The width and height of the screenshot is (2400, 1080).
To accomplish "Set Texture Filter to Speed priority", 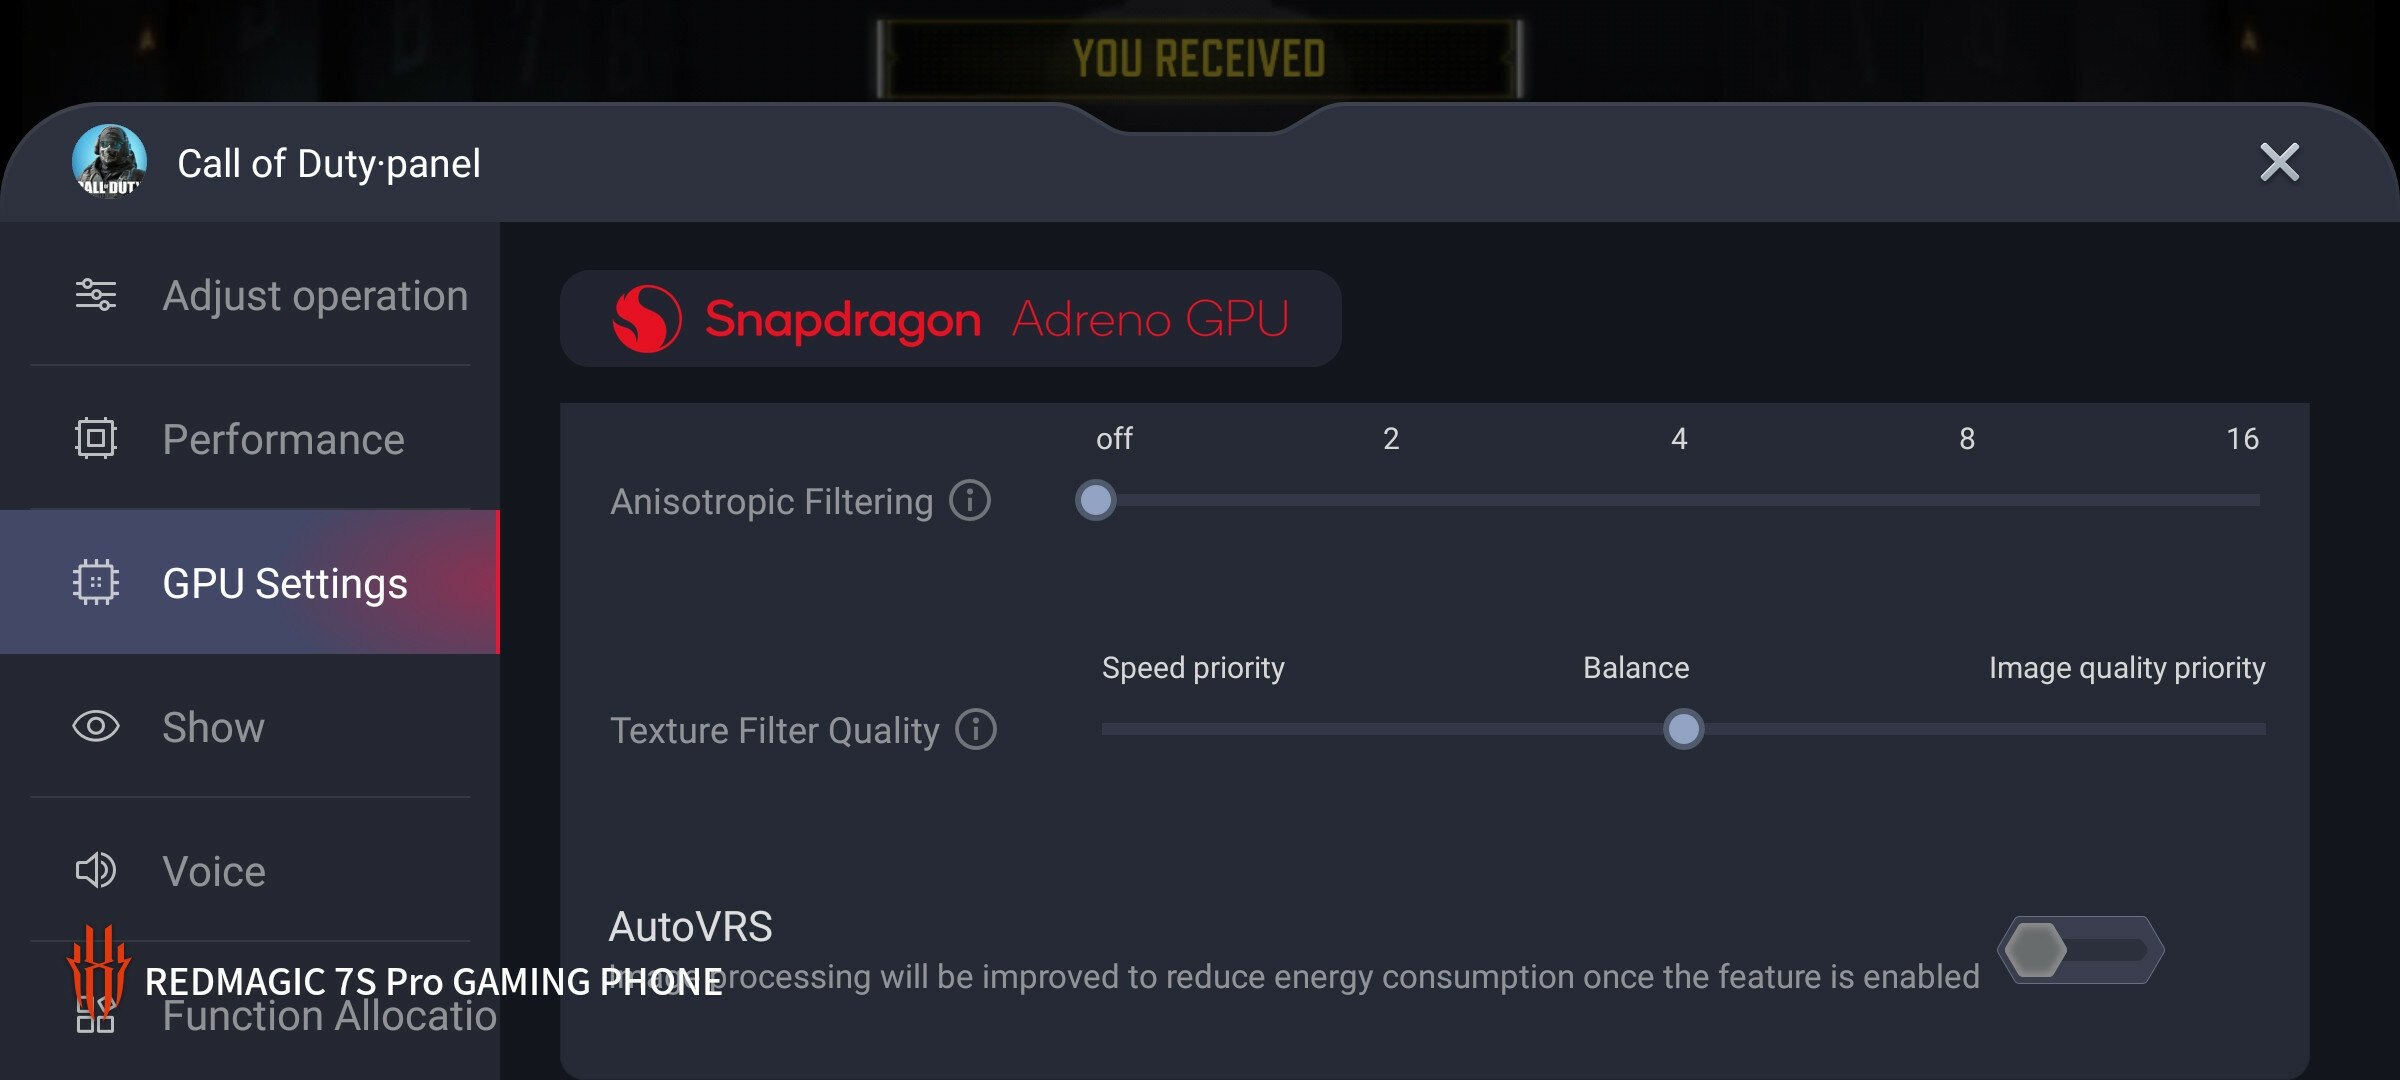I will pos(1104,729).
